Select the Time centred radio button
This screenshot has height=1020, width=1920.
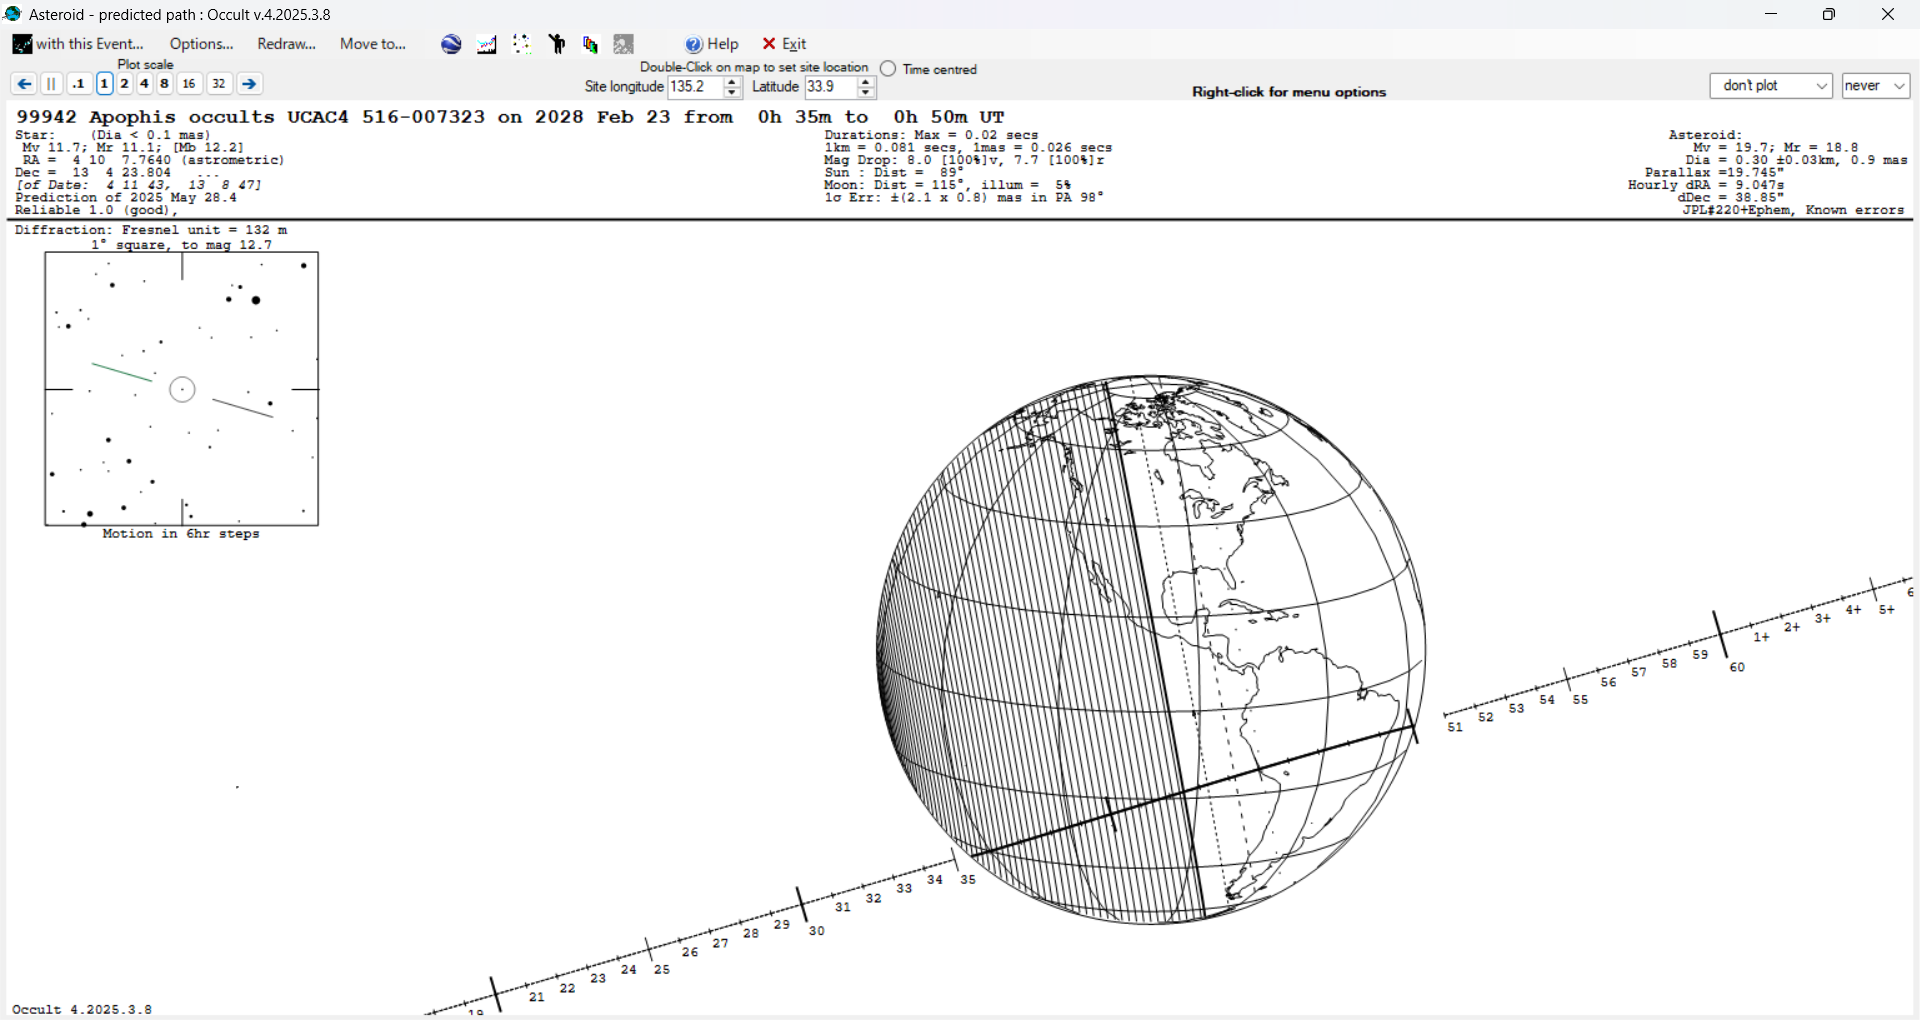pyautogui.click(x=888, y=69)
